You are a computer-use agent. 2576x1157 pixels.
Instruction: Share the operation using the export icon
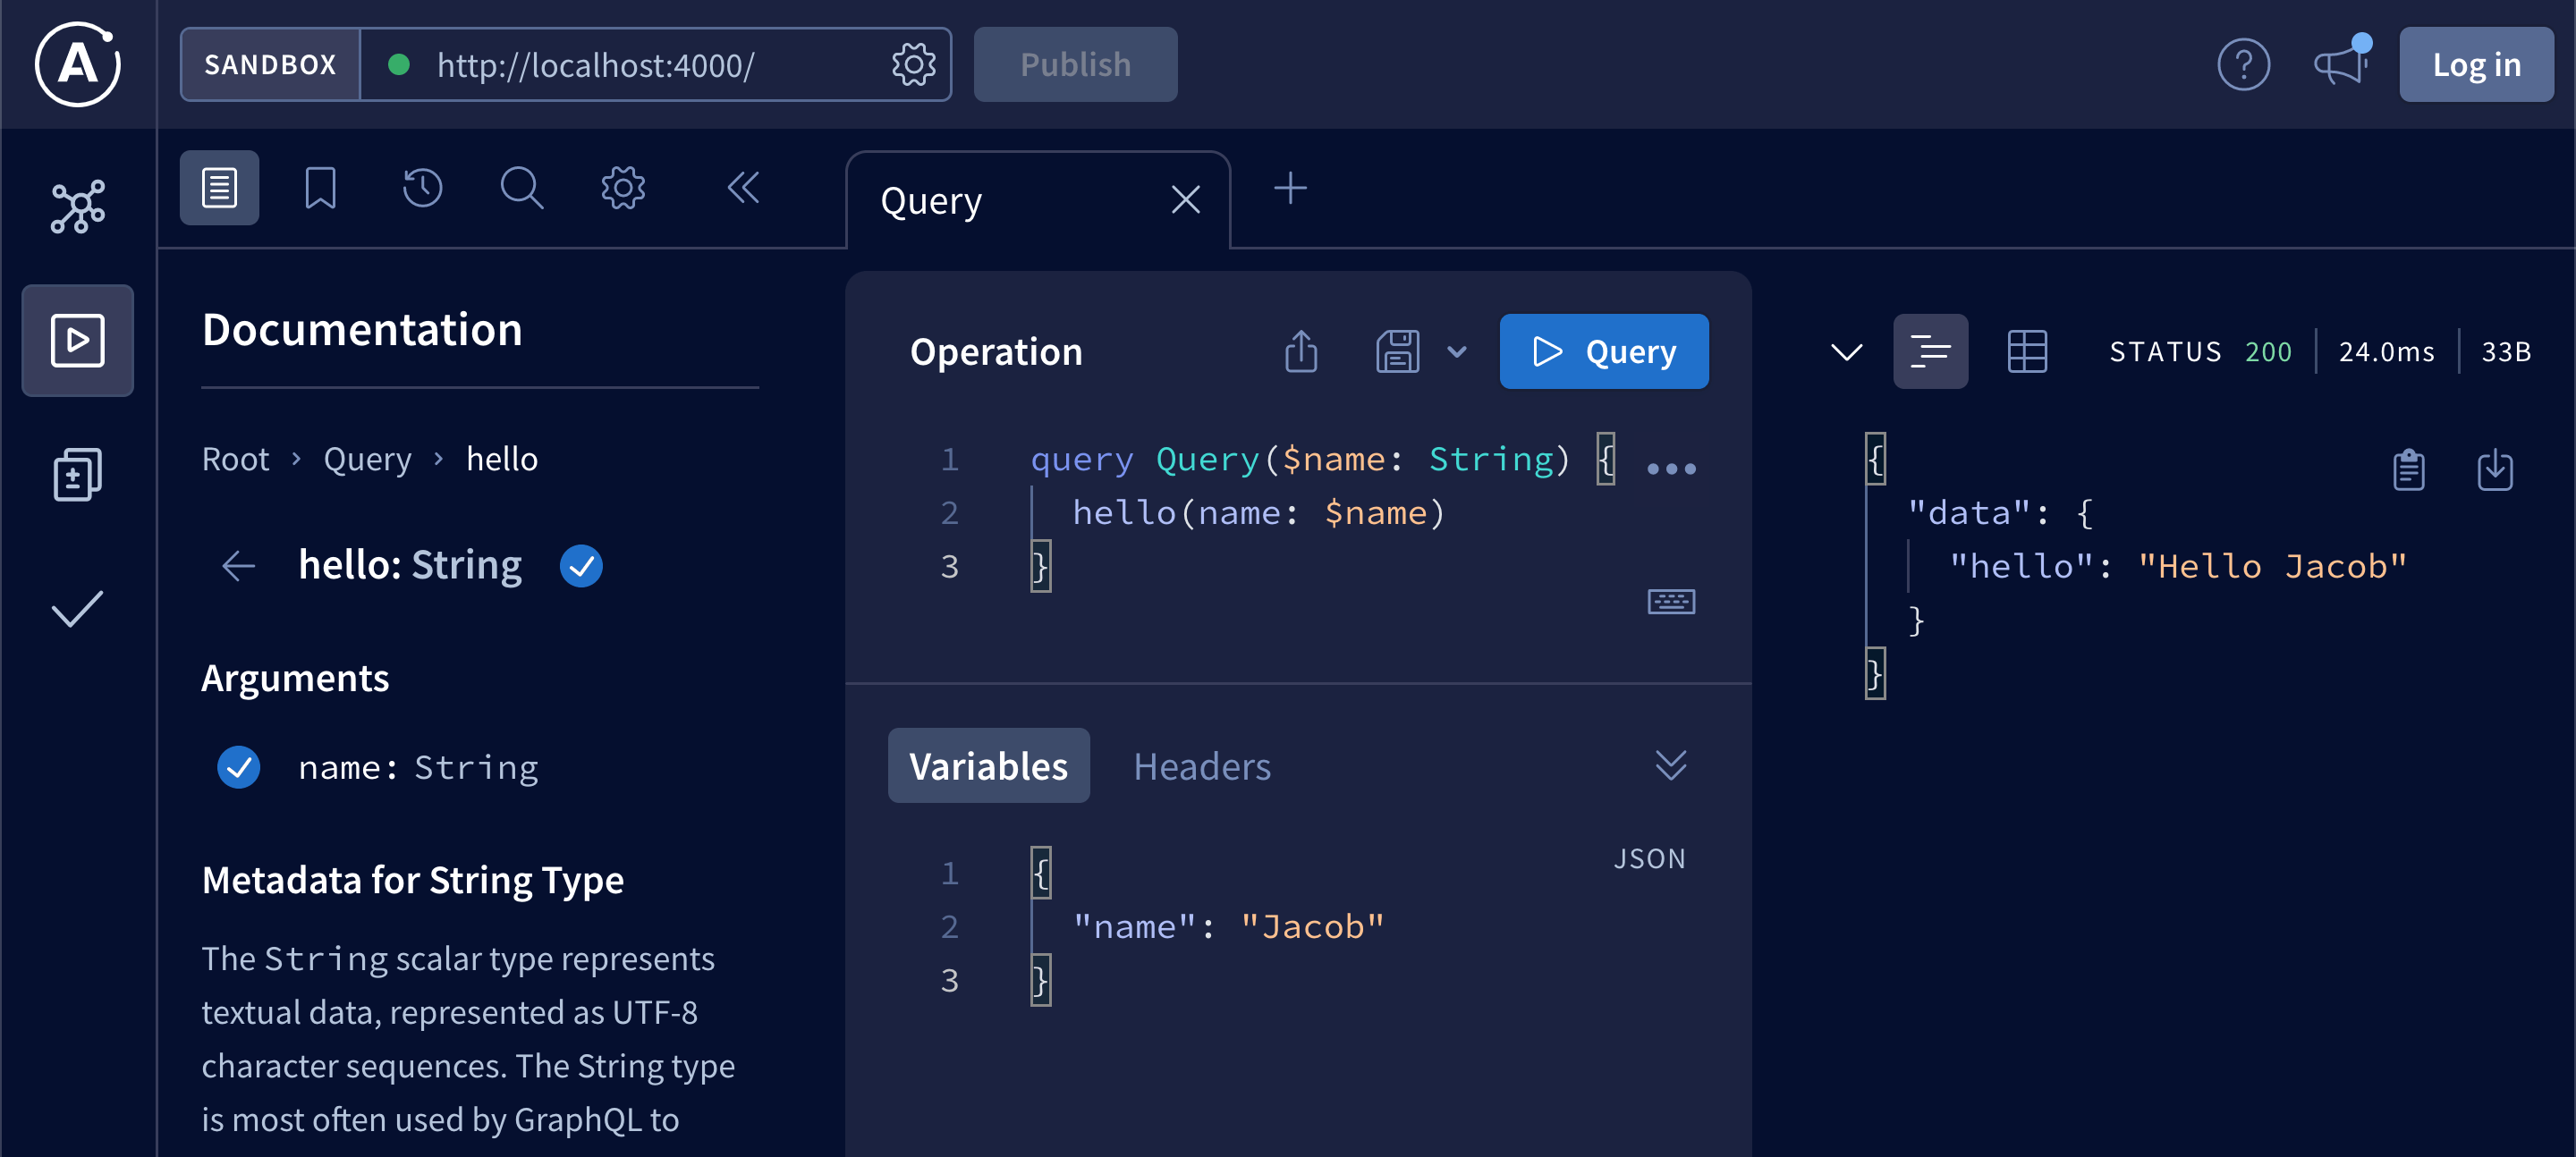pos(1300,351)
